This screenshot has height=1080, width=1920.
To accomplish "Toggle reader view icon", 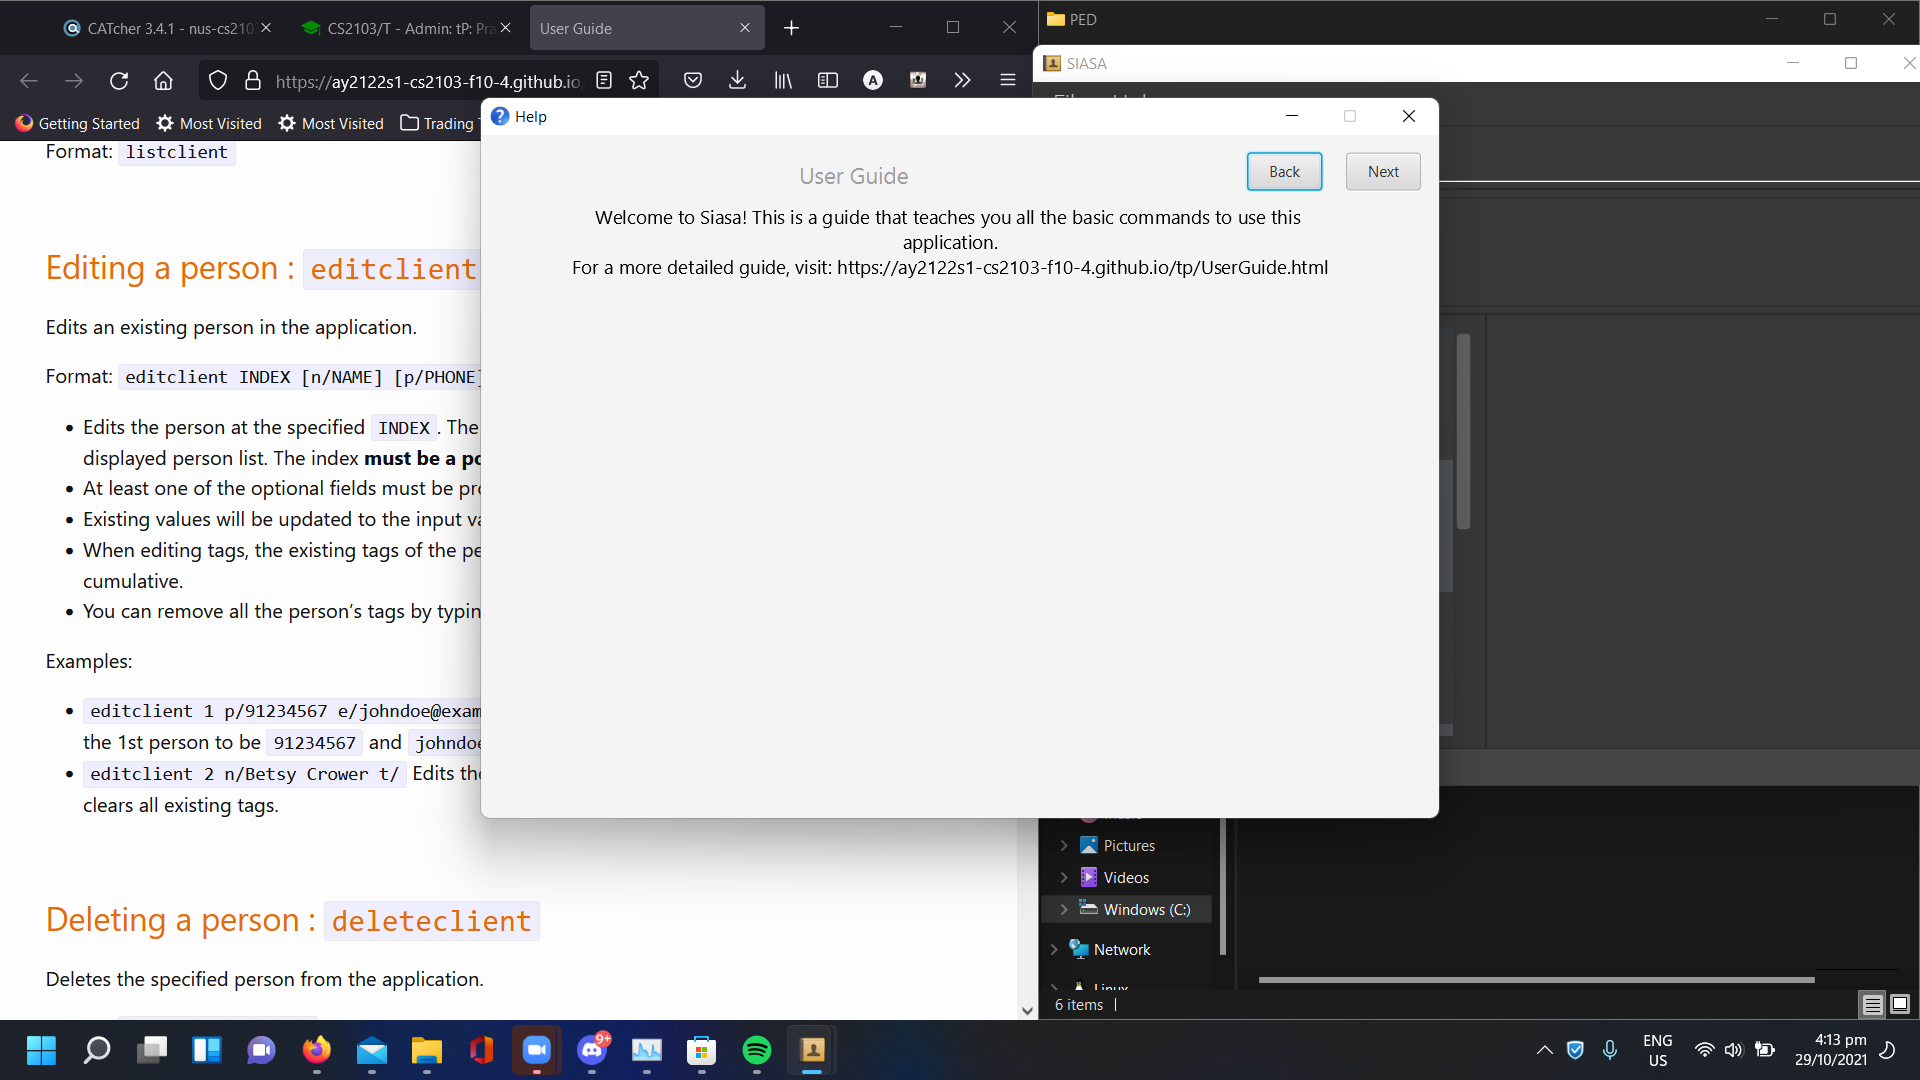I will point(604,81).
